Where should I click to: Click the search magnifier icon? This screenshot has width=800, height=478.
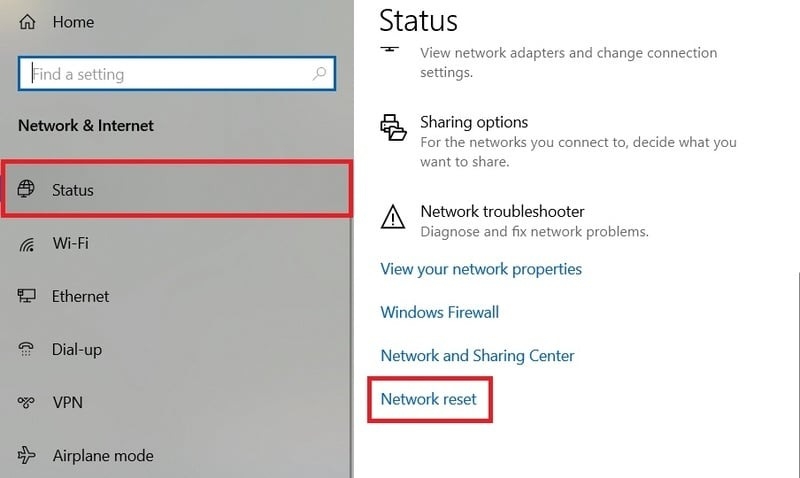[319, 74]
